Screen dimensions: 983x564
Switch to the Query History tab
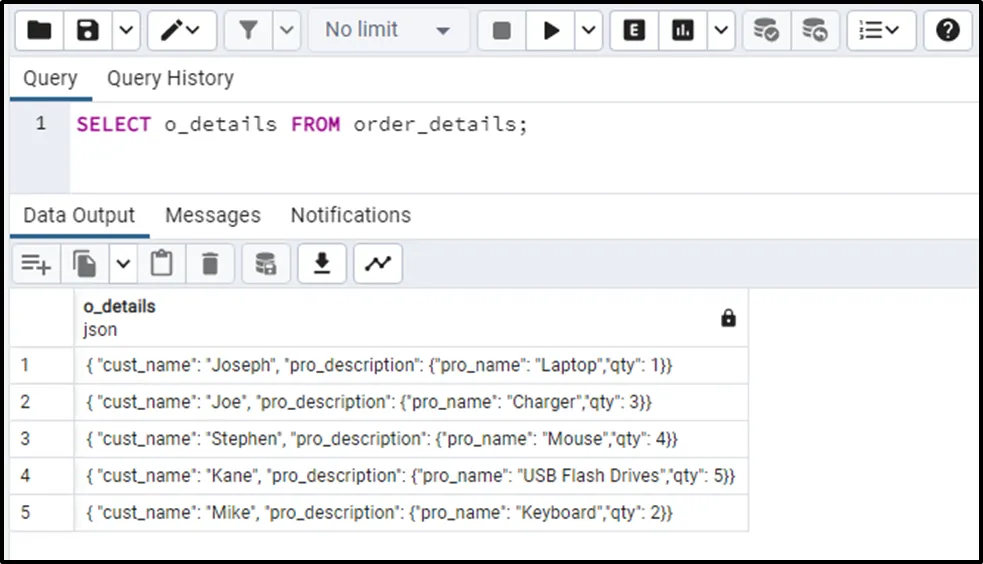(x=170, y=78)
